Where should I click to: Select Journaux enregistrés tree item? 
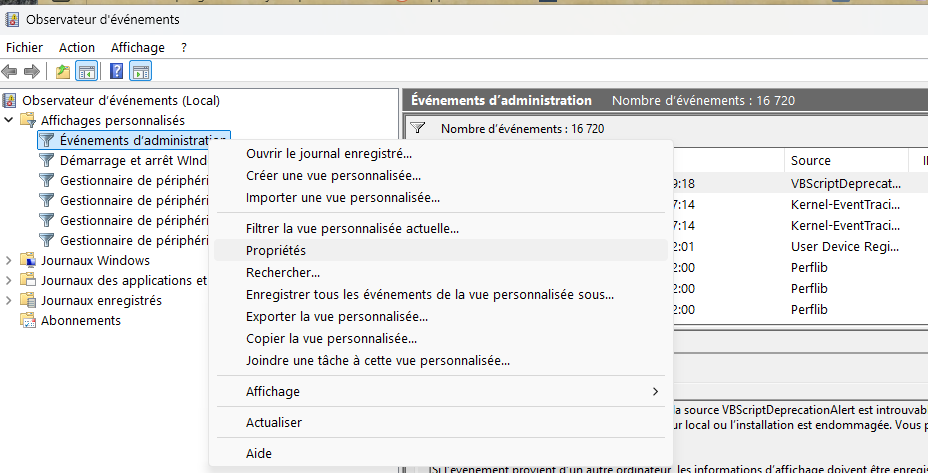coord(101,300)
